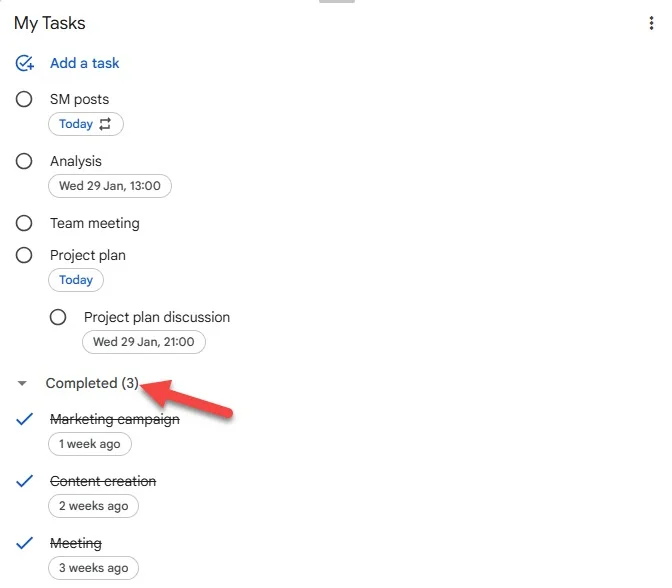672x588 pixels.
Task: Uncheck the completed Meeting checkmark
Action: pos(24,543)
